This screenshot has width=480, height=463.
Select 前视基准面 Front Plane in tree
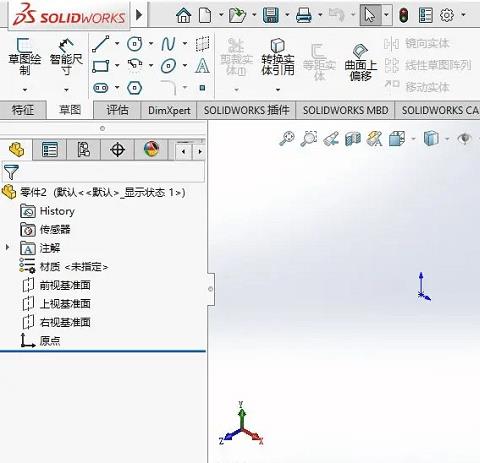[56, 285]
